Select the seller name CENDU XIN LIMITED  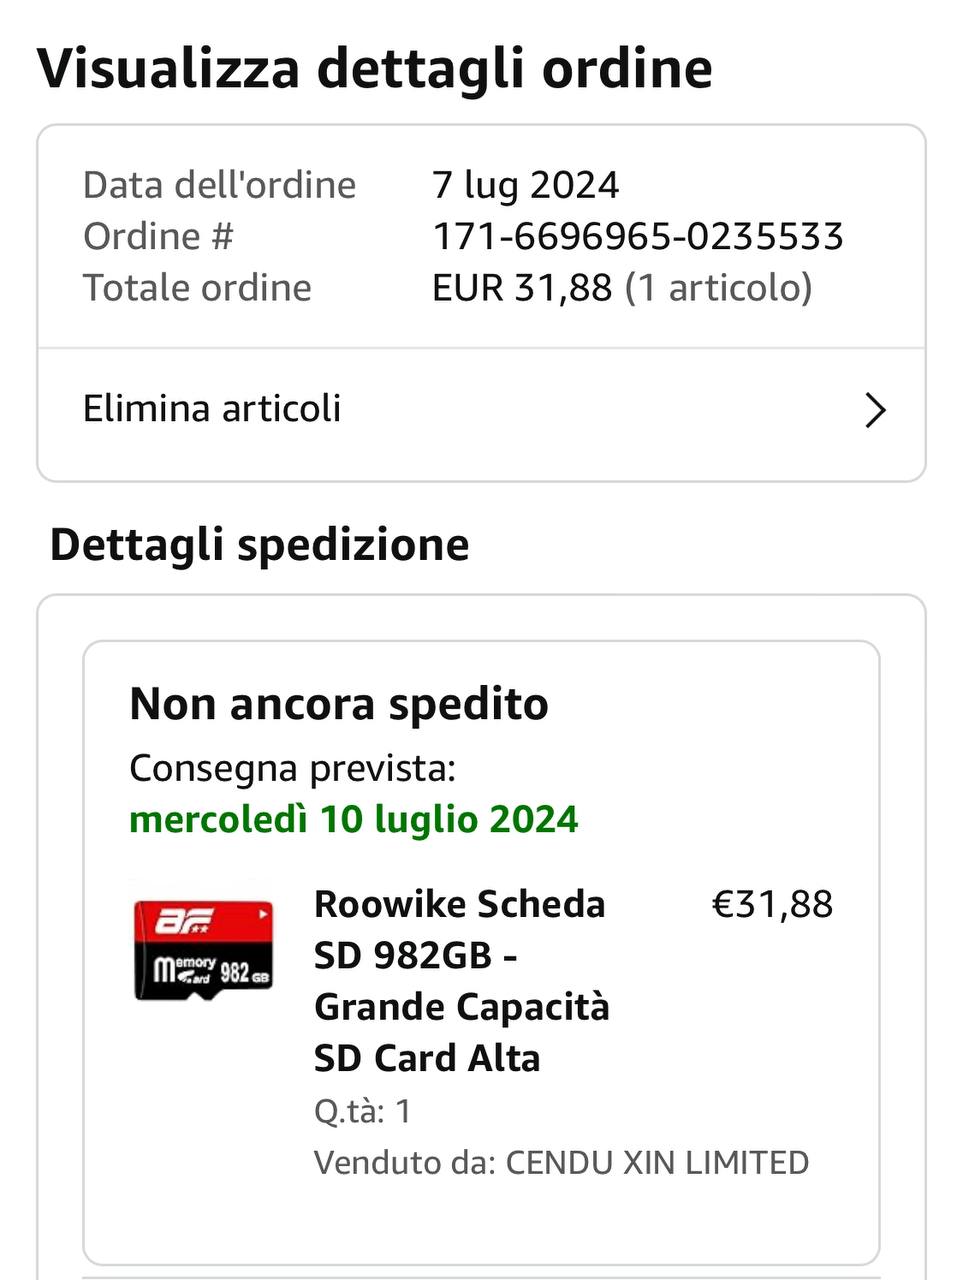(x=657, y=1163)
